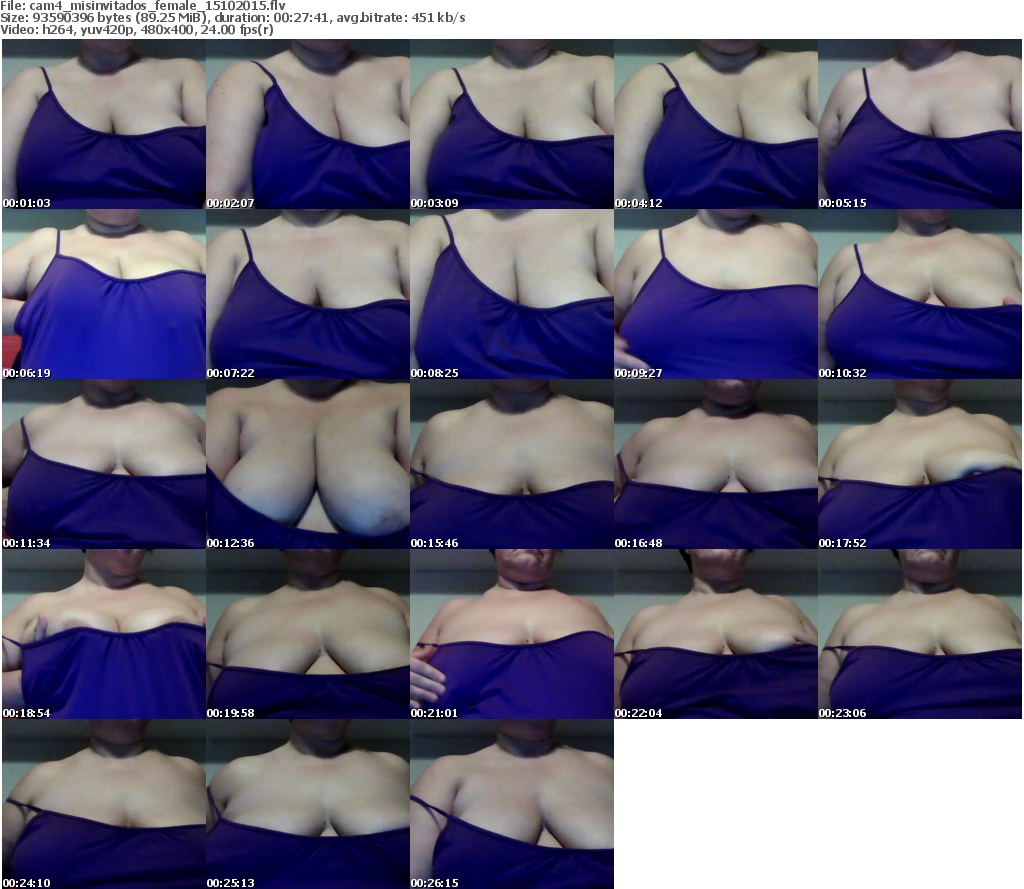Select the thumbnail stamped 00:19:58
The image size is (1024, 889).
[308, 634]
